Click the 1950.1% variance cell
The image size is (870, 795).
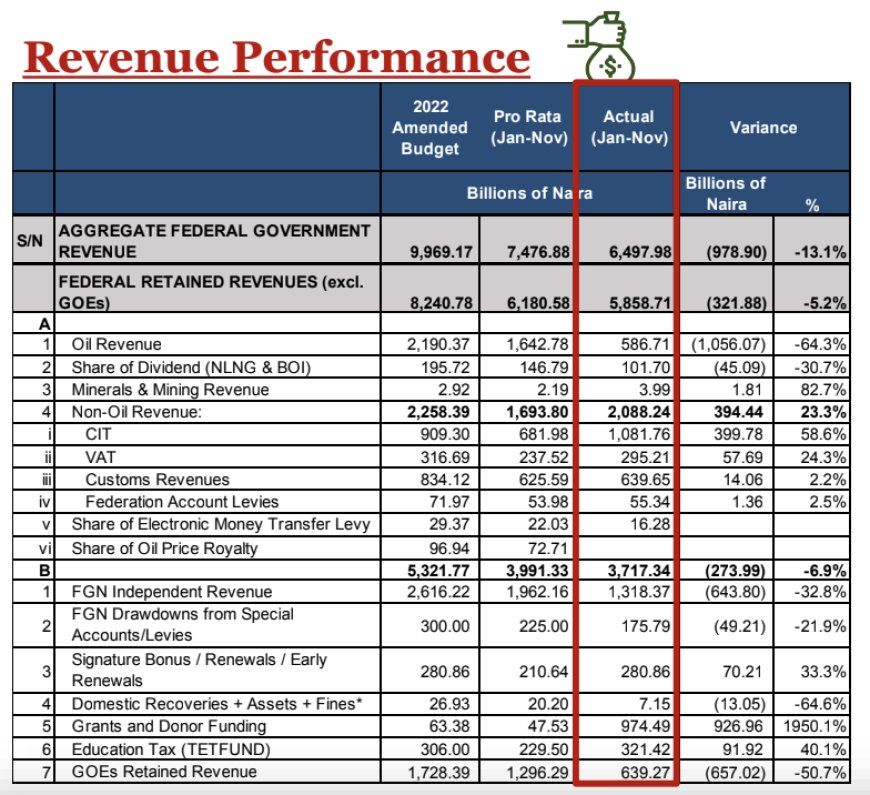[816, 727]
